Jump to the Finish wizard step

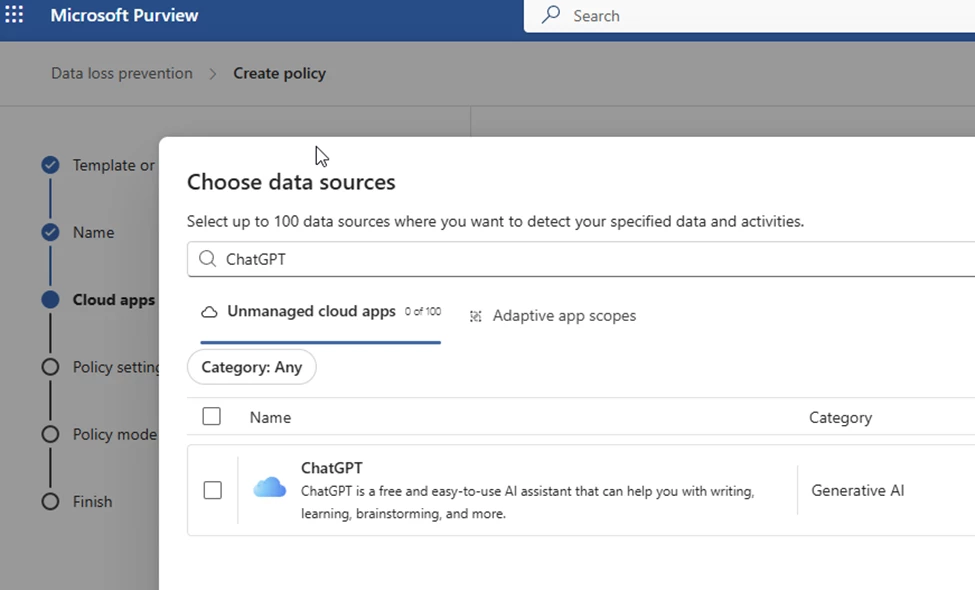click(x=92, y=502)
